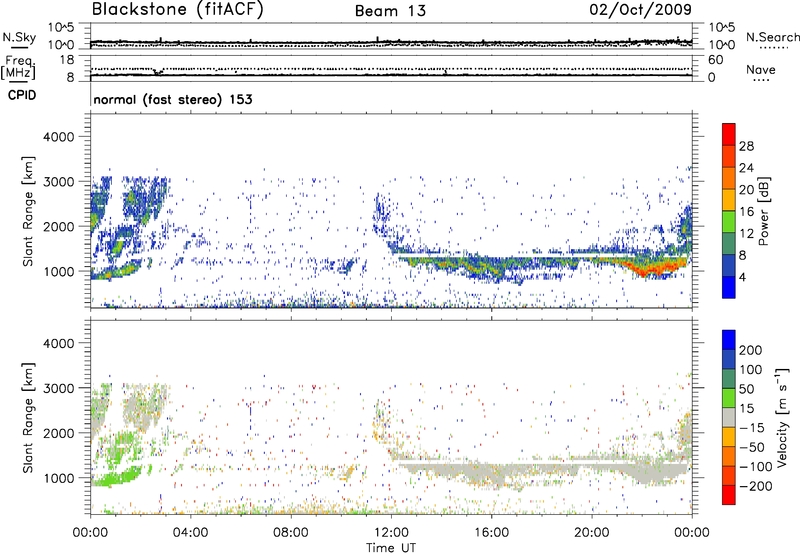Click the CPID label
800x554 pixels.
click(x=22, y=95)
